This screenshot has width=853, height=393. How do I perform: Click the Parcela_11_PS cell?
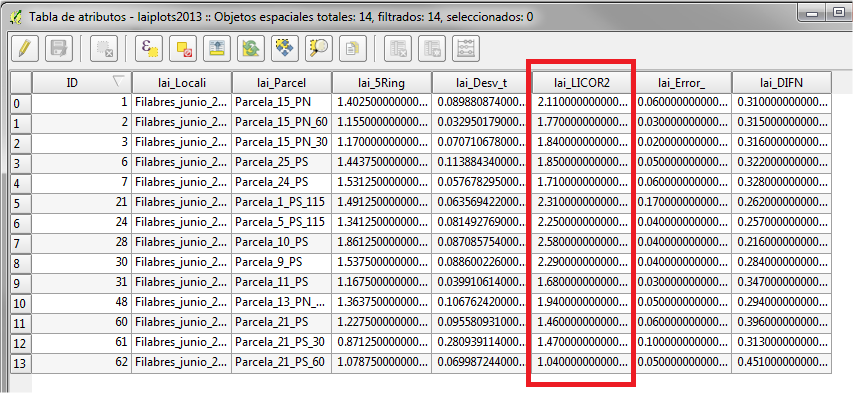(282, 282)
